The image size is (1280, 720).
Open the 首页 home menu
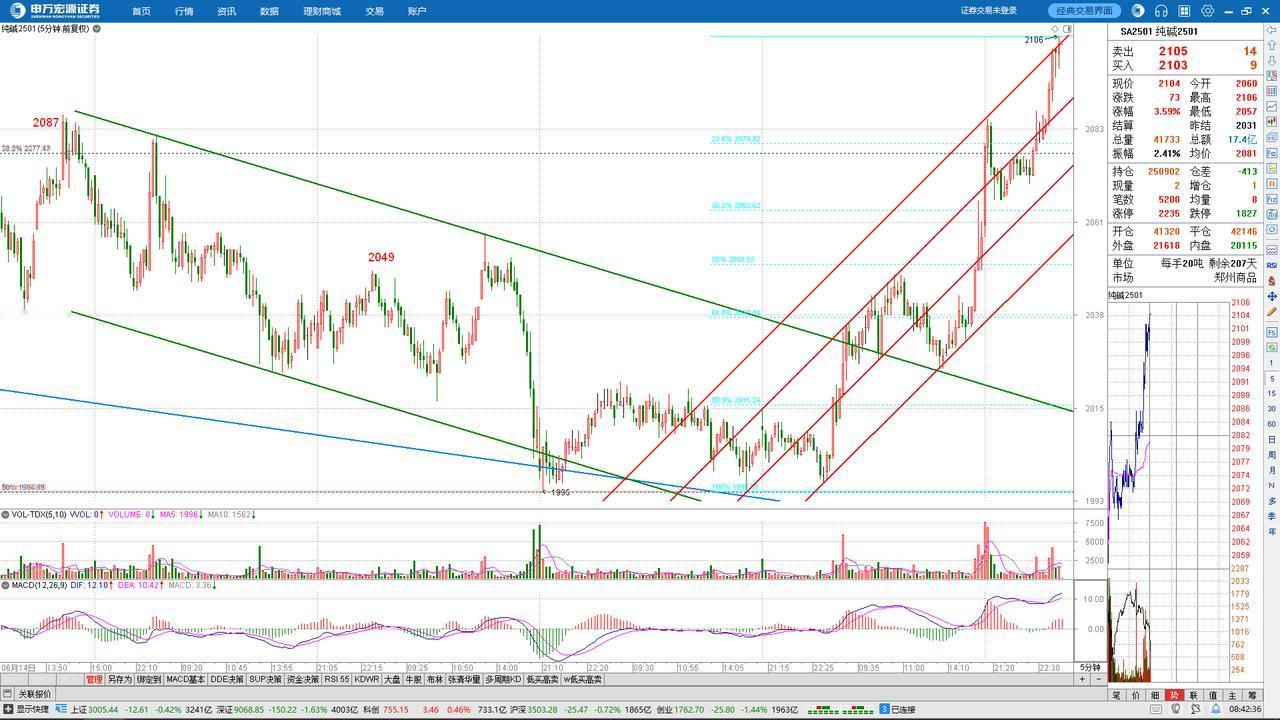(141, 11)
